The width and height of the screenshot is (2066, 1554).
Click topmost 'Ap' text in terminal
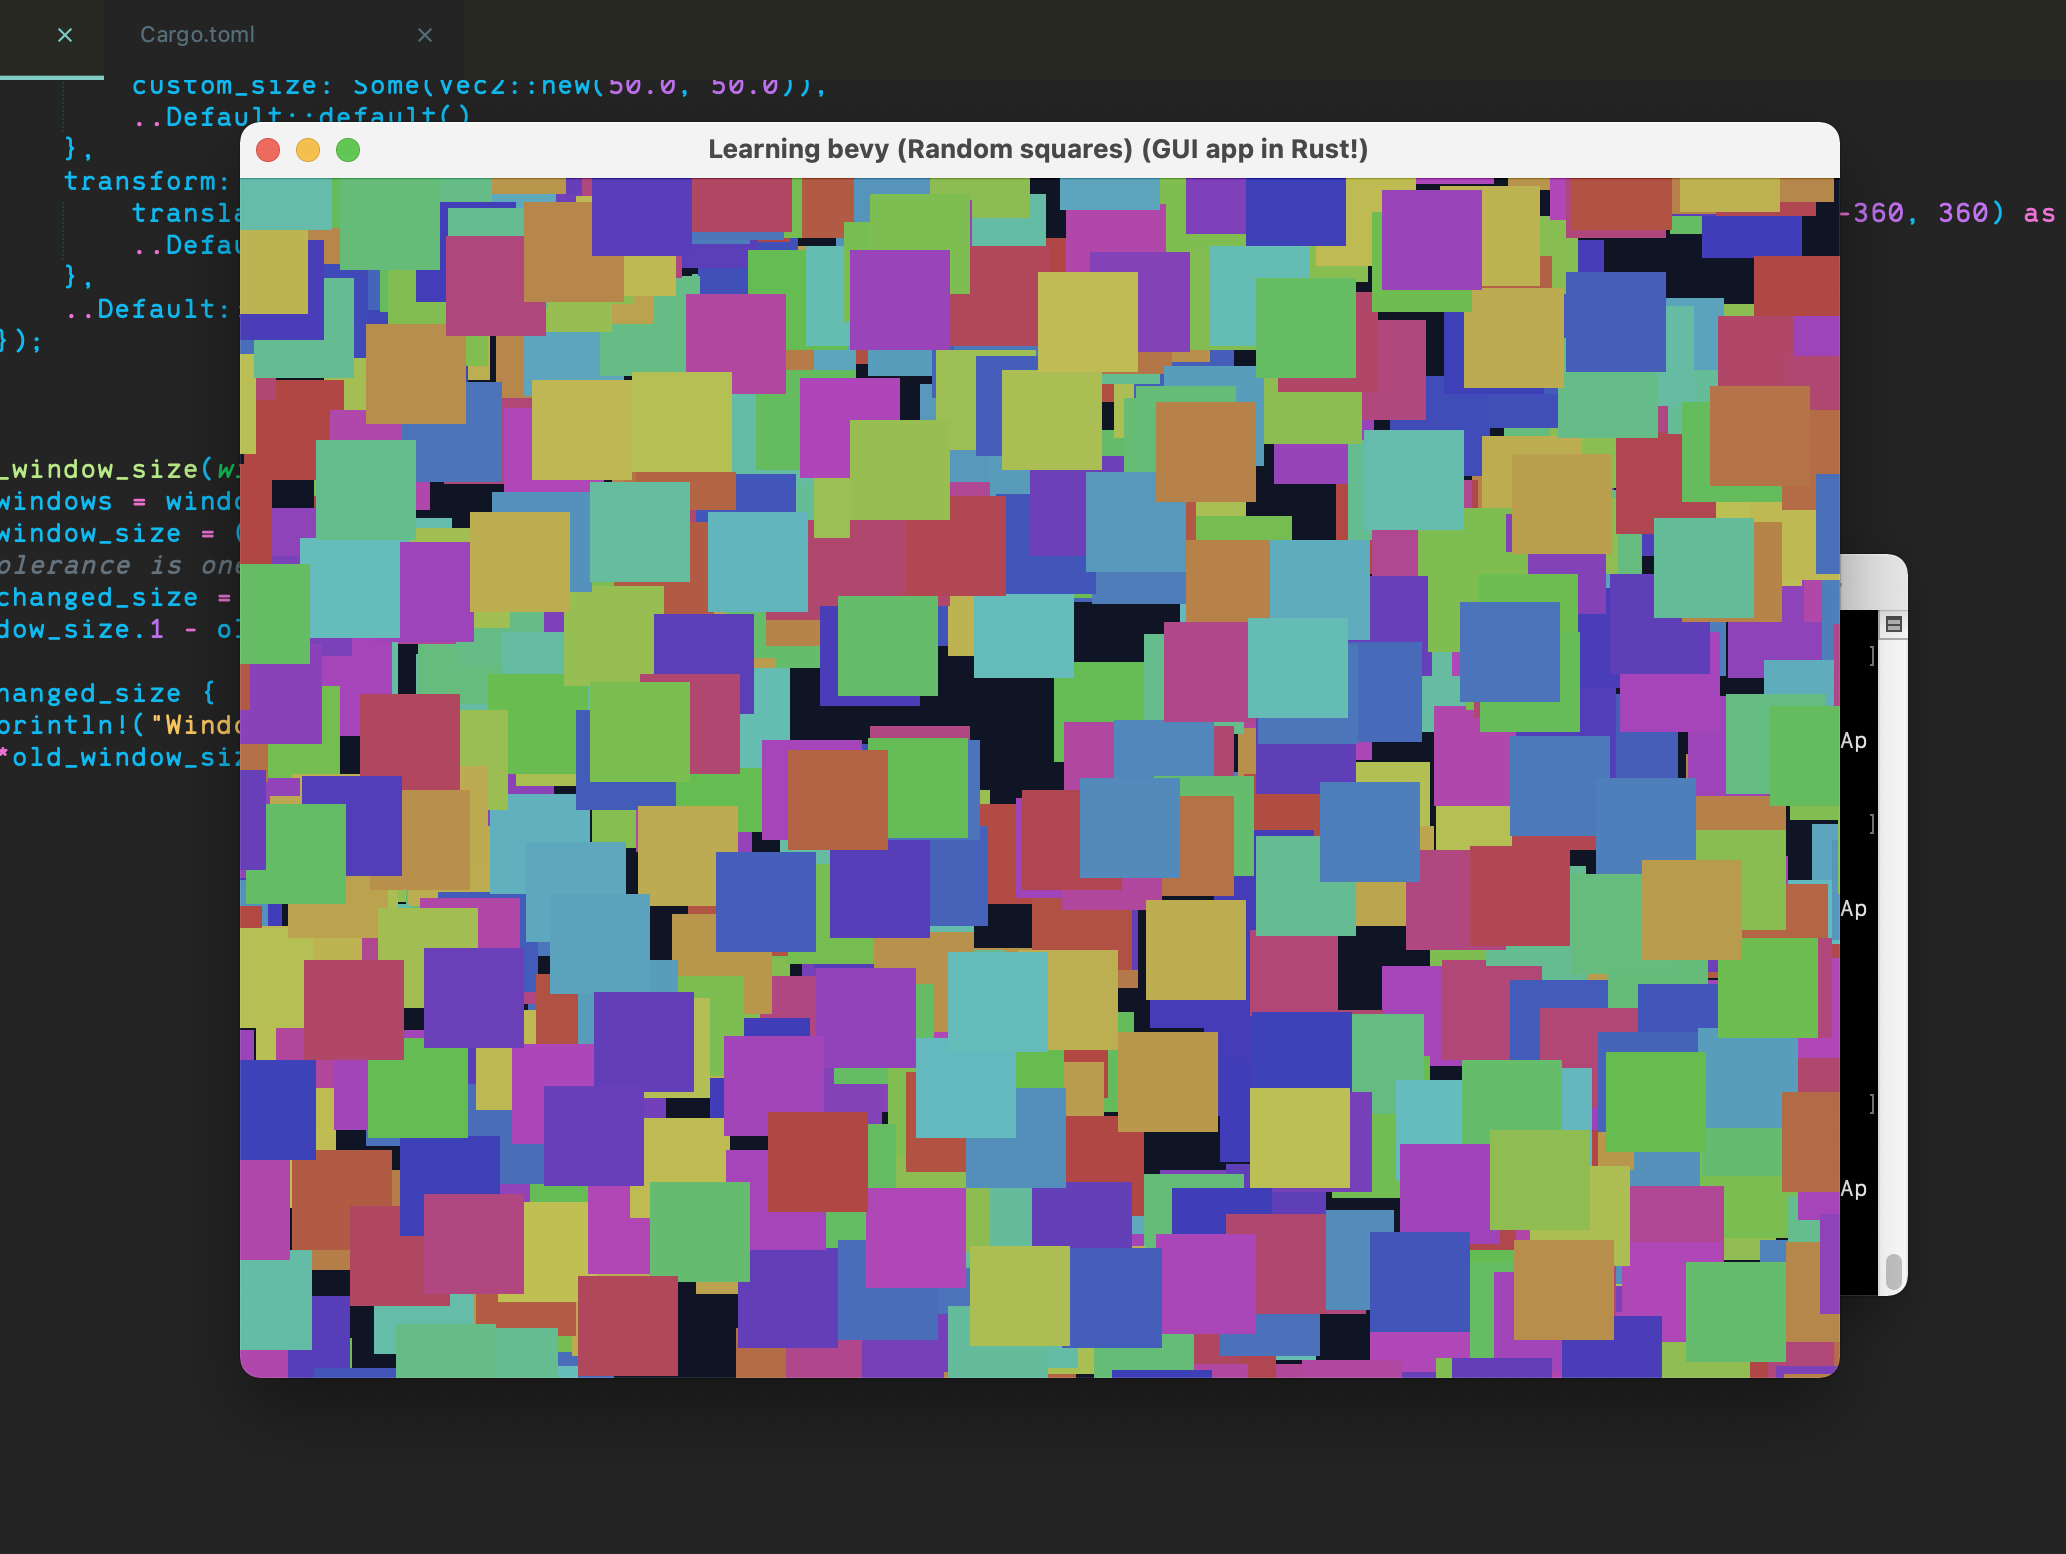tap(1853, 741)
